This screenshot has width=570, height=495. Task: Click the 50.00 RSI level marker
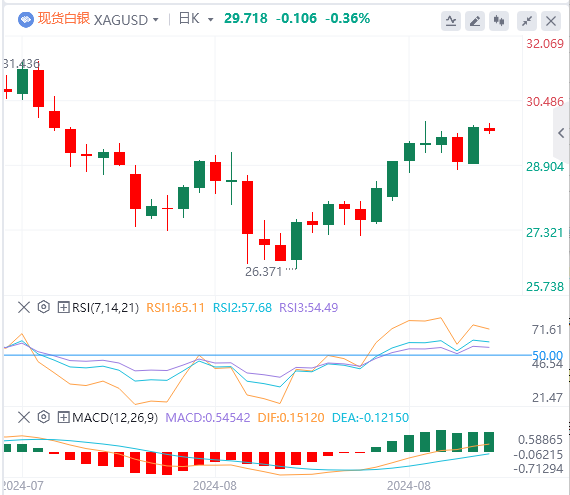click(x=547, y=355)
